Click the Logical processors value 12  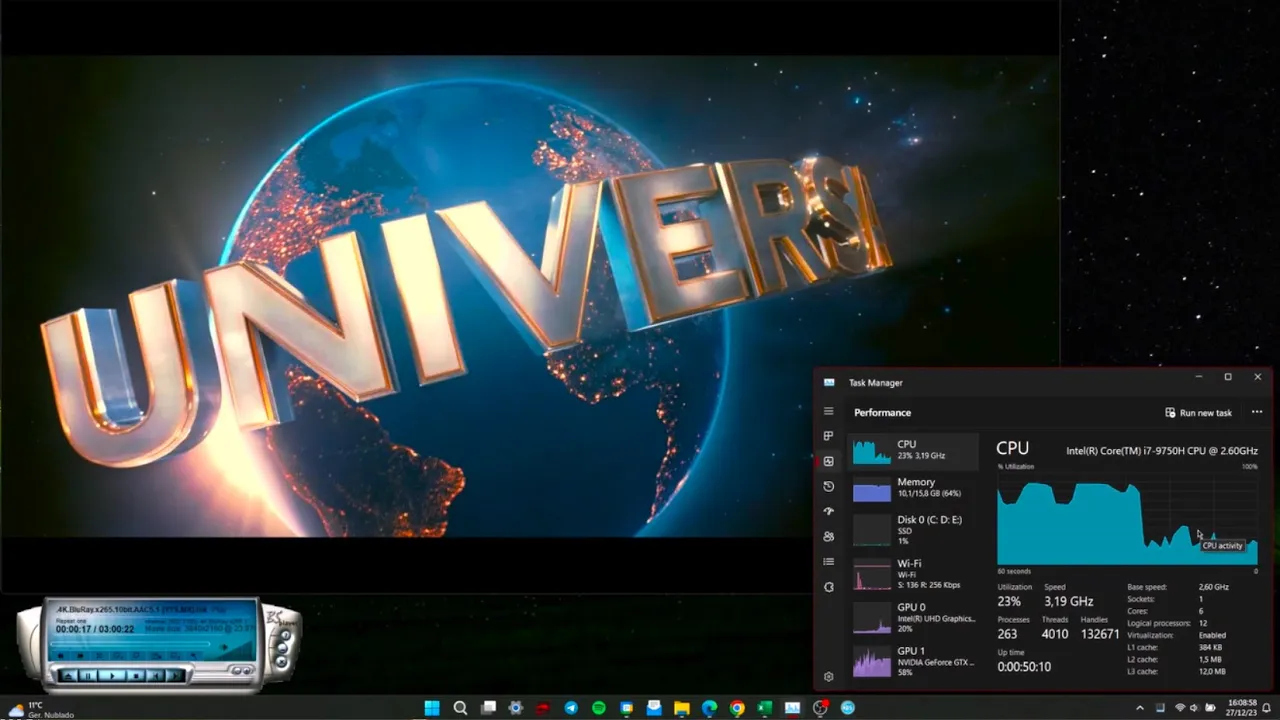(1202, 623)
